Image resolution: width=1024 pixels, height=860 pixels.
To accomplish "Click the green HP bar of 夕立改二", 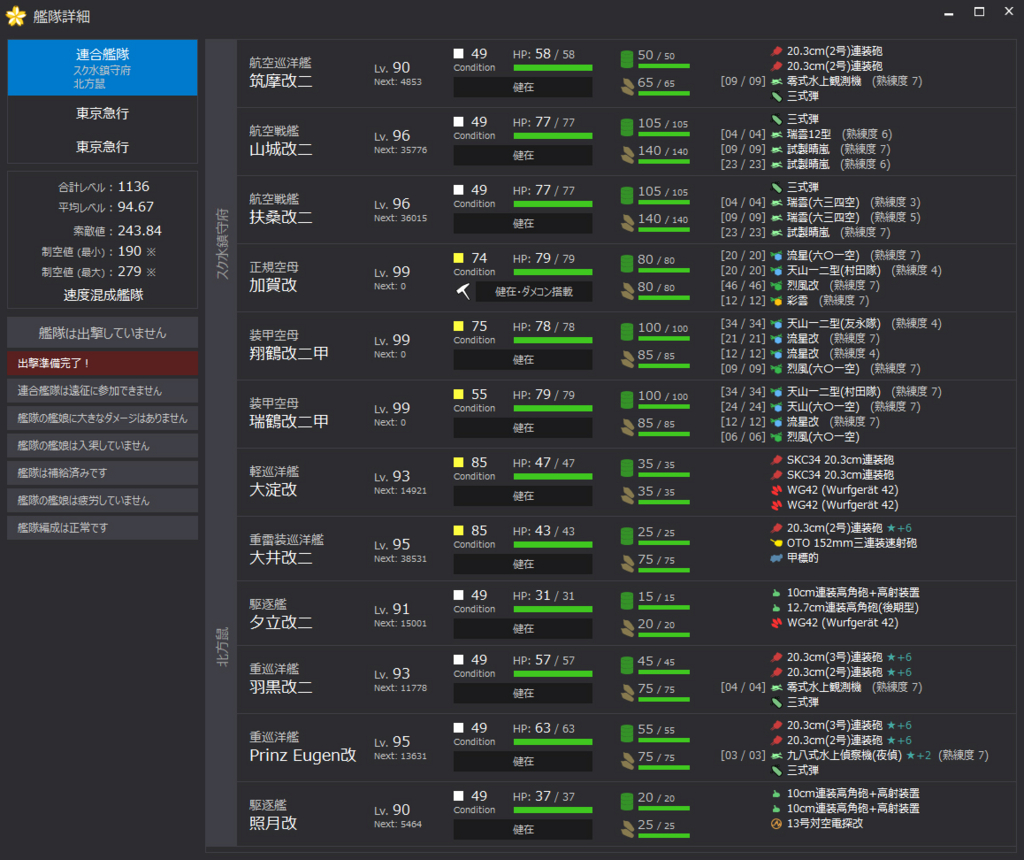I will tap(552, 609).
